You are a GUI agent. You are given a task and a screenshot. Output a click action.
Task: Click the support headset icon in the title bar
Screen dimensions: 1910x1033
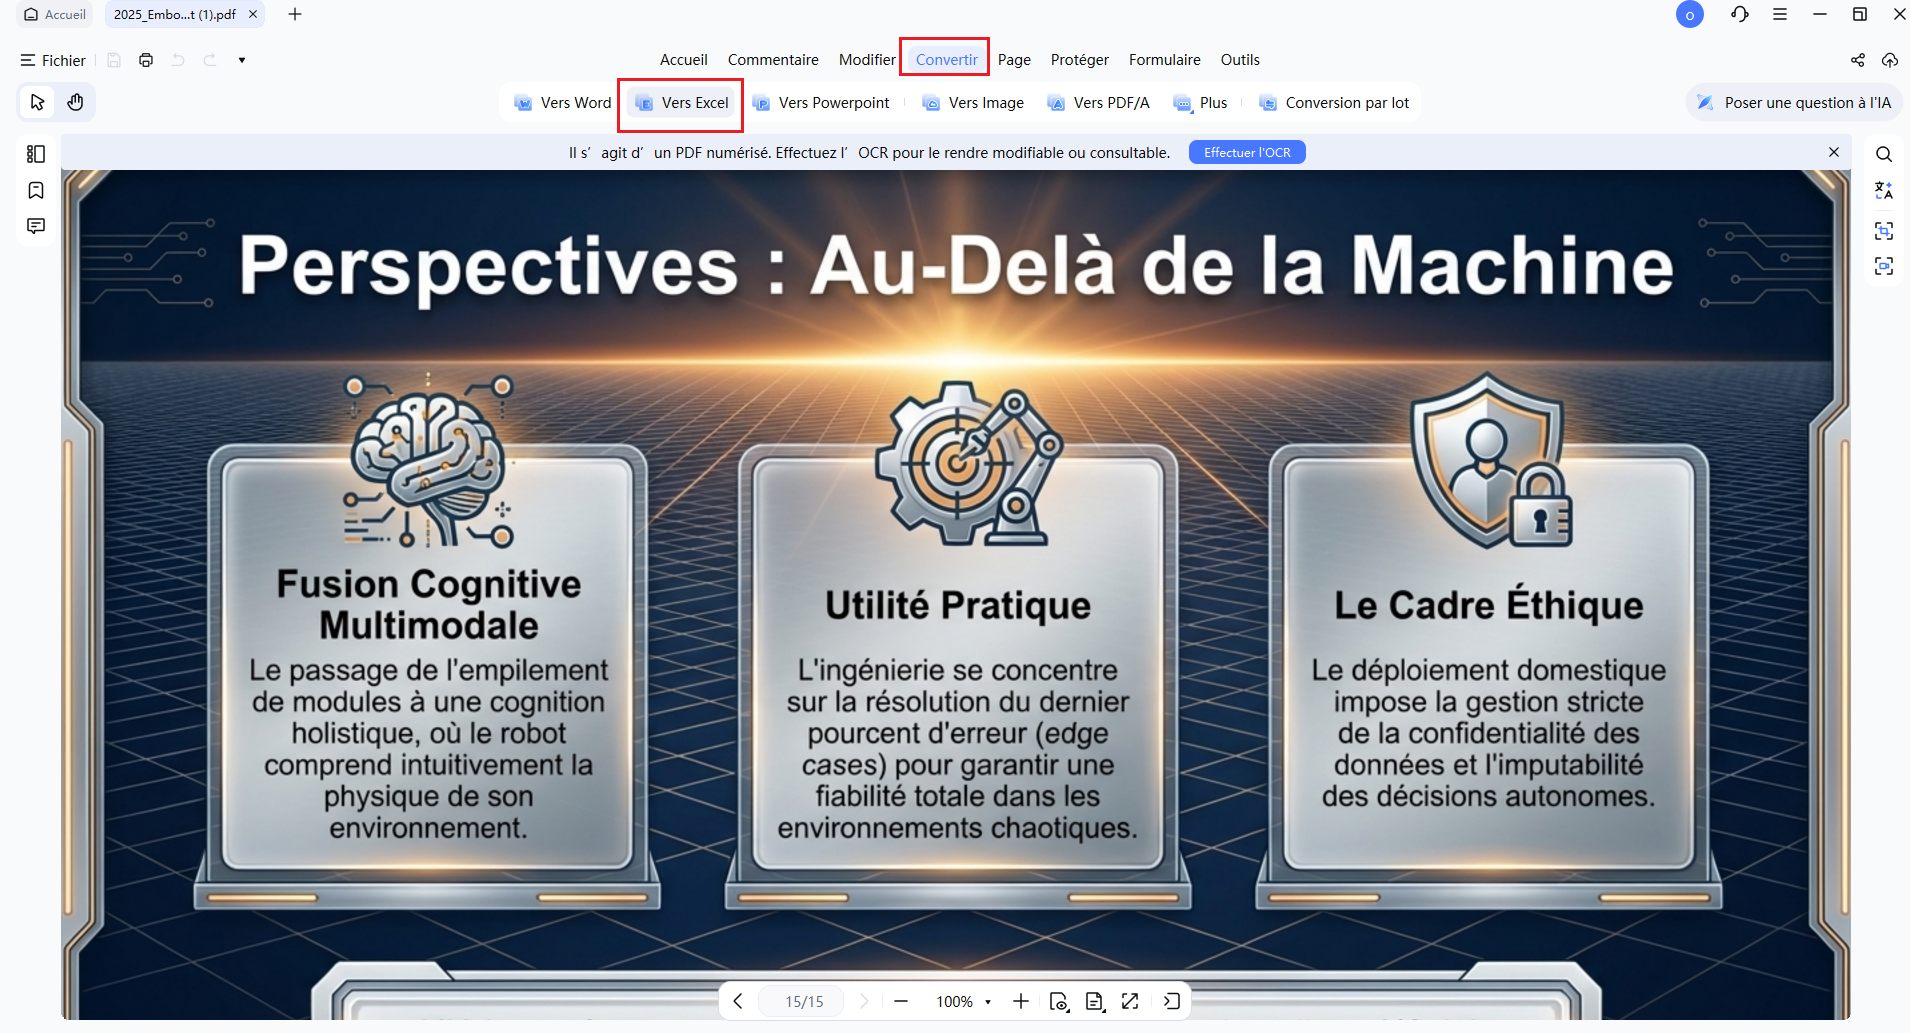point(1740,14)
